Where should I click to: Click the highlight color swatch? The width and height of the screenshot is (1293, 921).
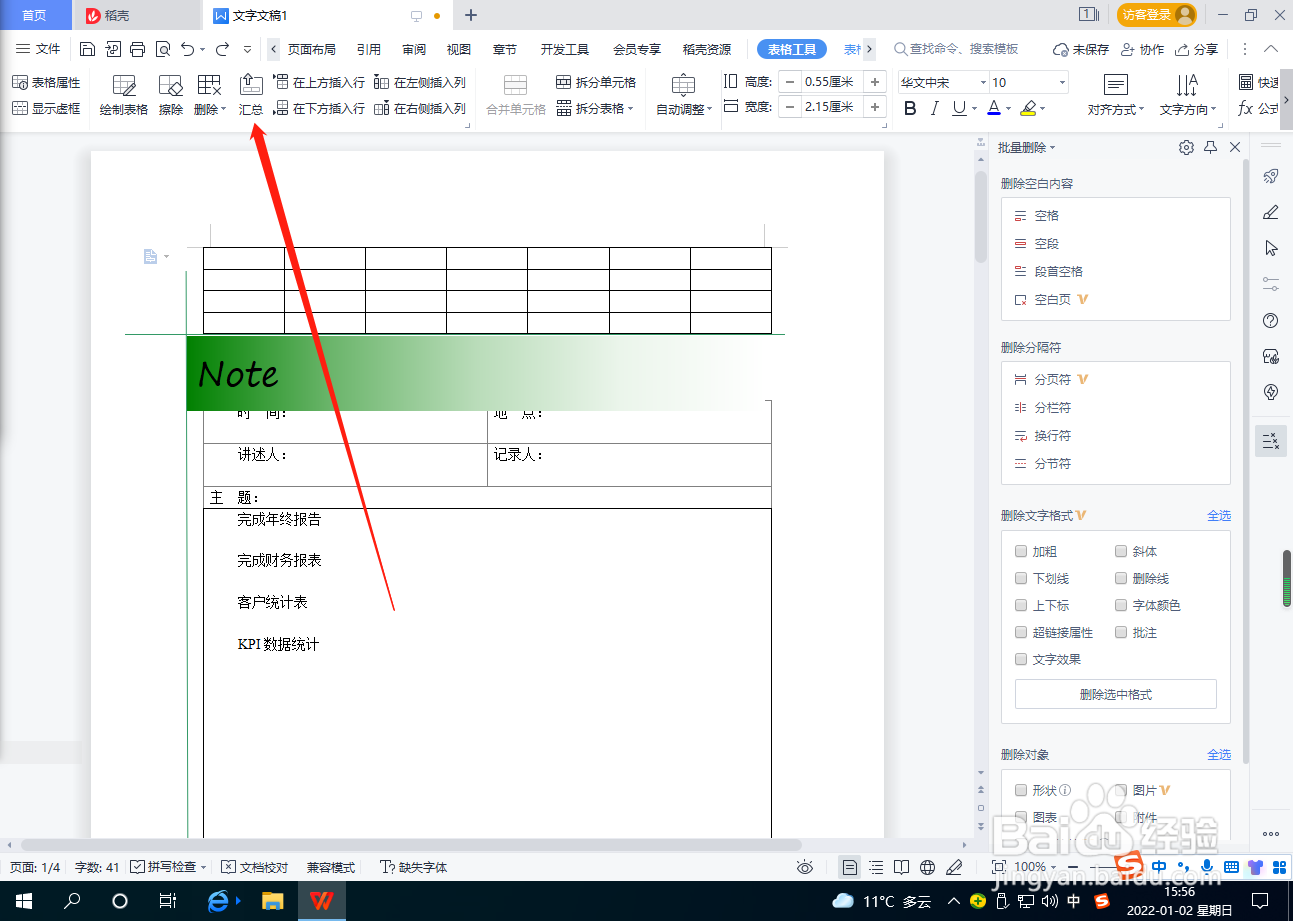point(1029,108)
